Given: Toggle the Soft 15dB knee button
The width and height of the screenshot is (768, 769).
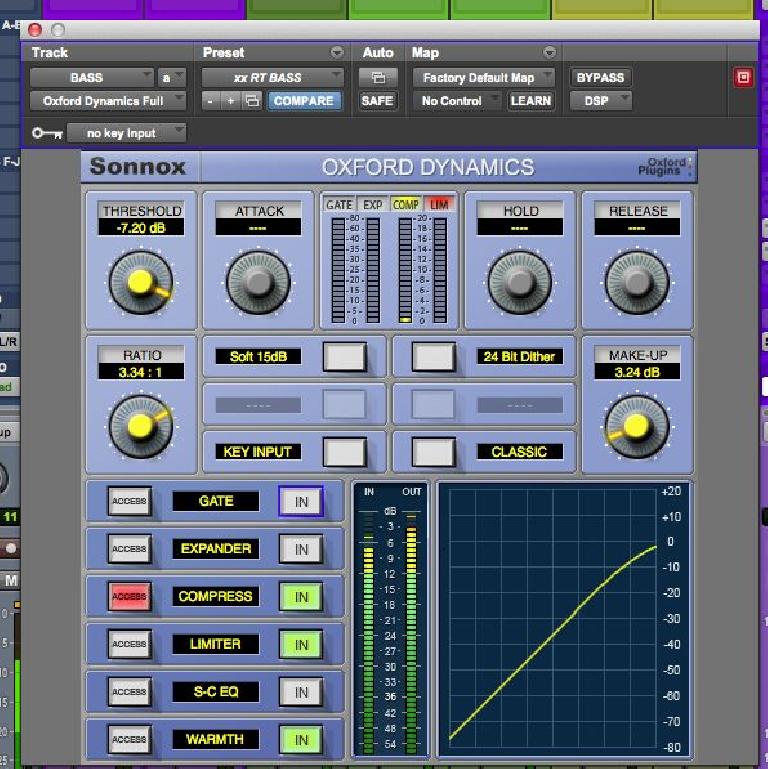Looking at the screenshot, I should click(x=345, y=357).
